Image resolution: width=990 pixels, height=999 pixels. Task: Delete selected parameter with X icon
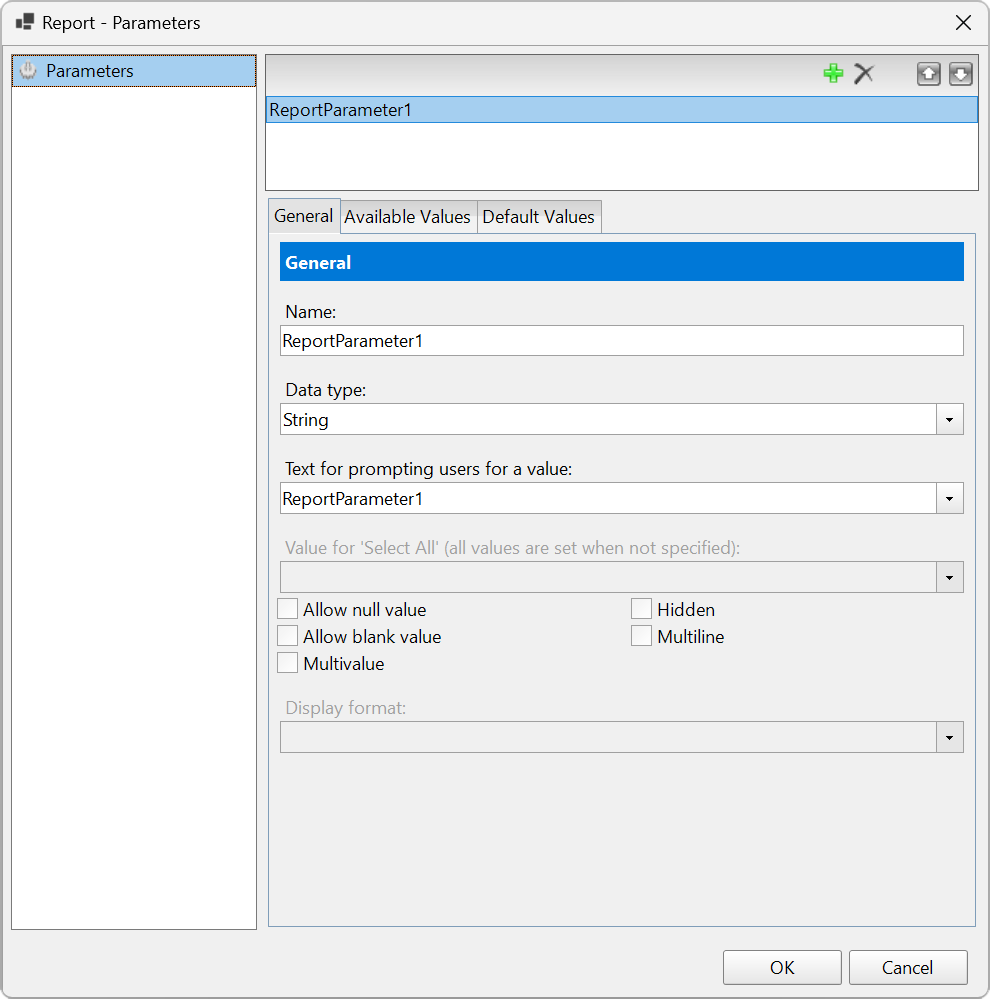pyautogui.click(x=864, y=73)
